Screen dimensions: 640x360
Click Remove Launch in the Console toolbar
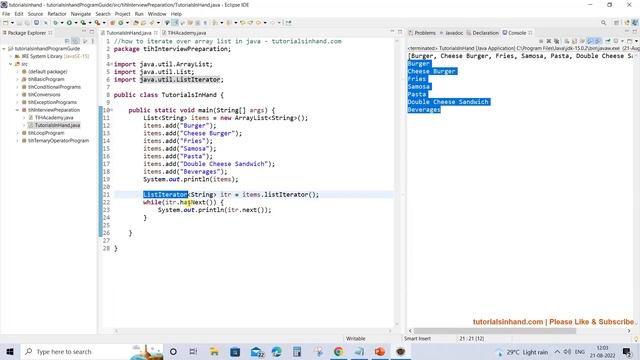(549, 41)
